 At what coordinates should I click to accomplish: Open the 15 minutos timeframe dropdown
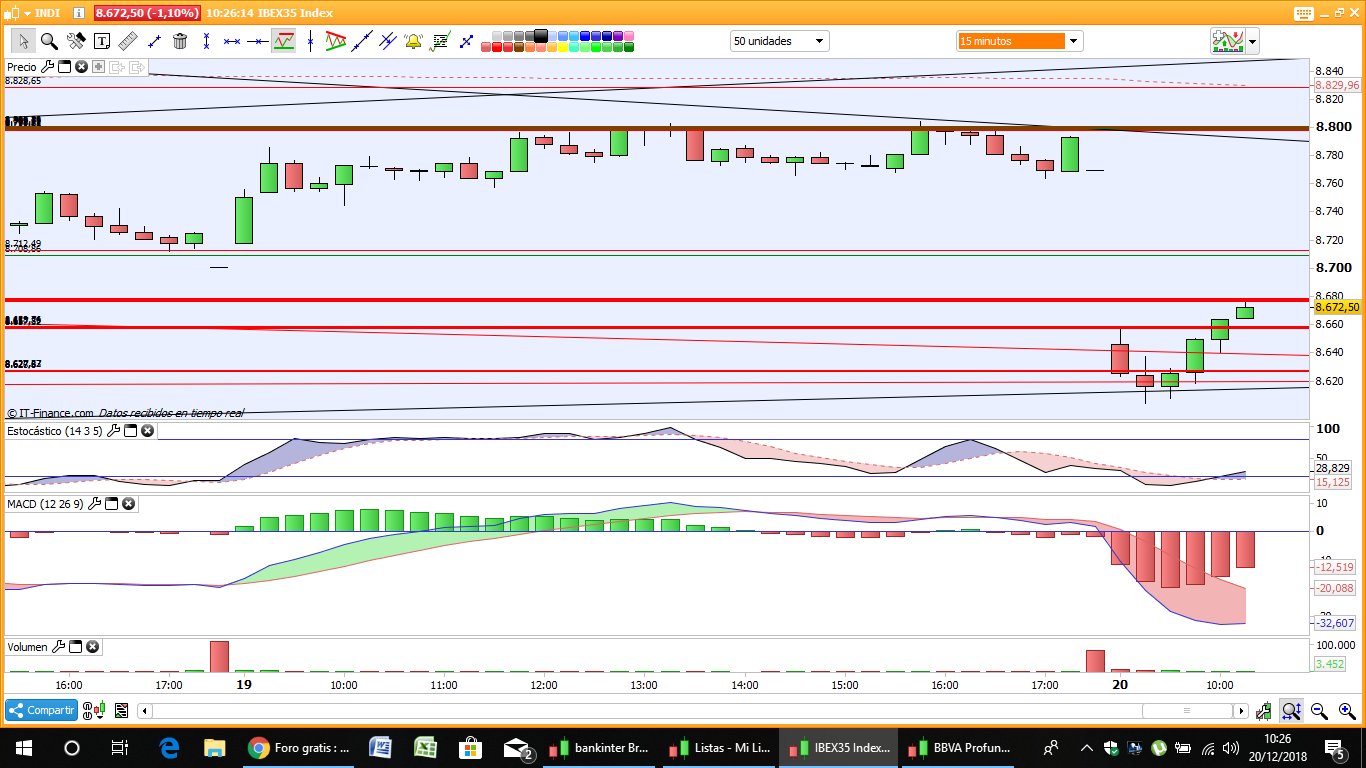point(1020,41)
